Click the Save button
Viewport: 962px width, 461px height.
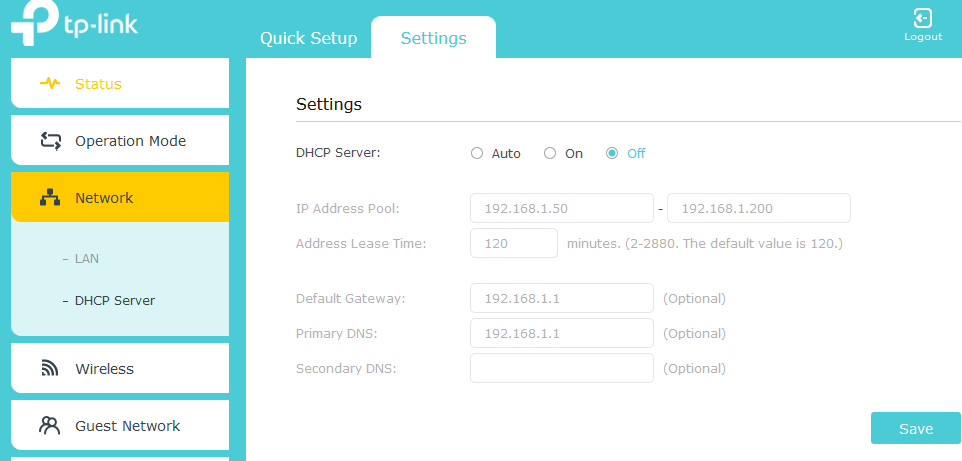coord(916,428)
